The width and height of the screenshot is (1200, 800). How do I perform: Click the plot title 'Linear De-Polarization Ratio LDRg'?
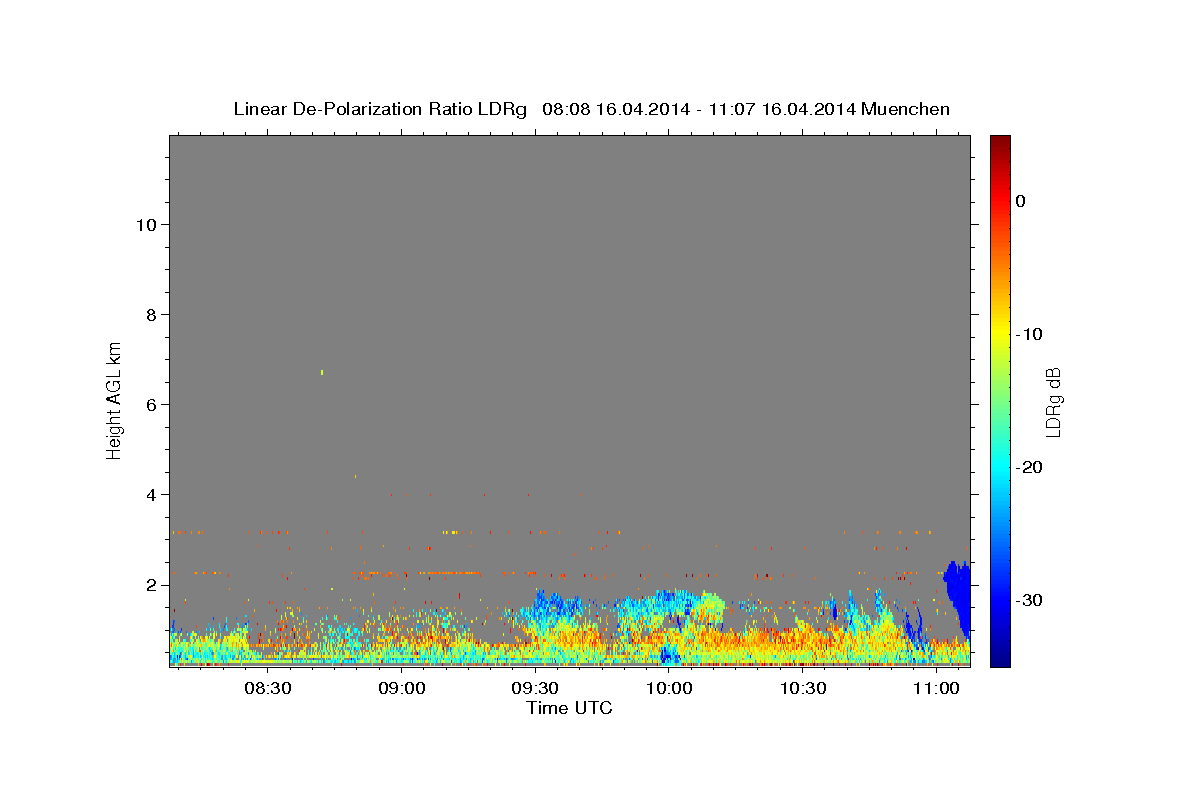pos(379,109)
